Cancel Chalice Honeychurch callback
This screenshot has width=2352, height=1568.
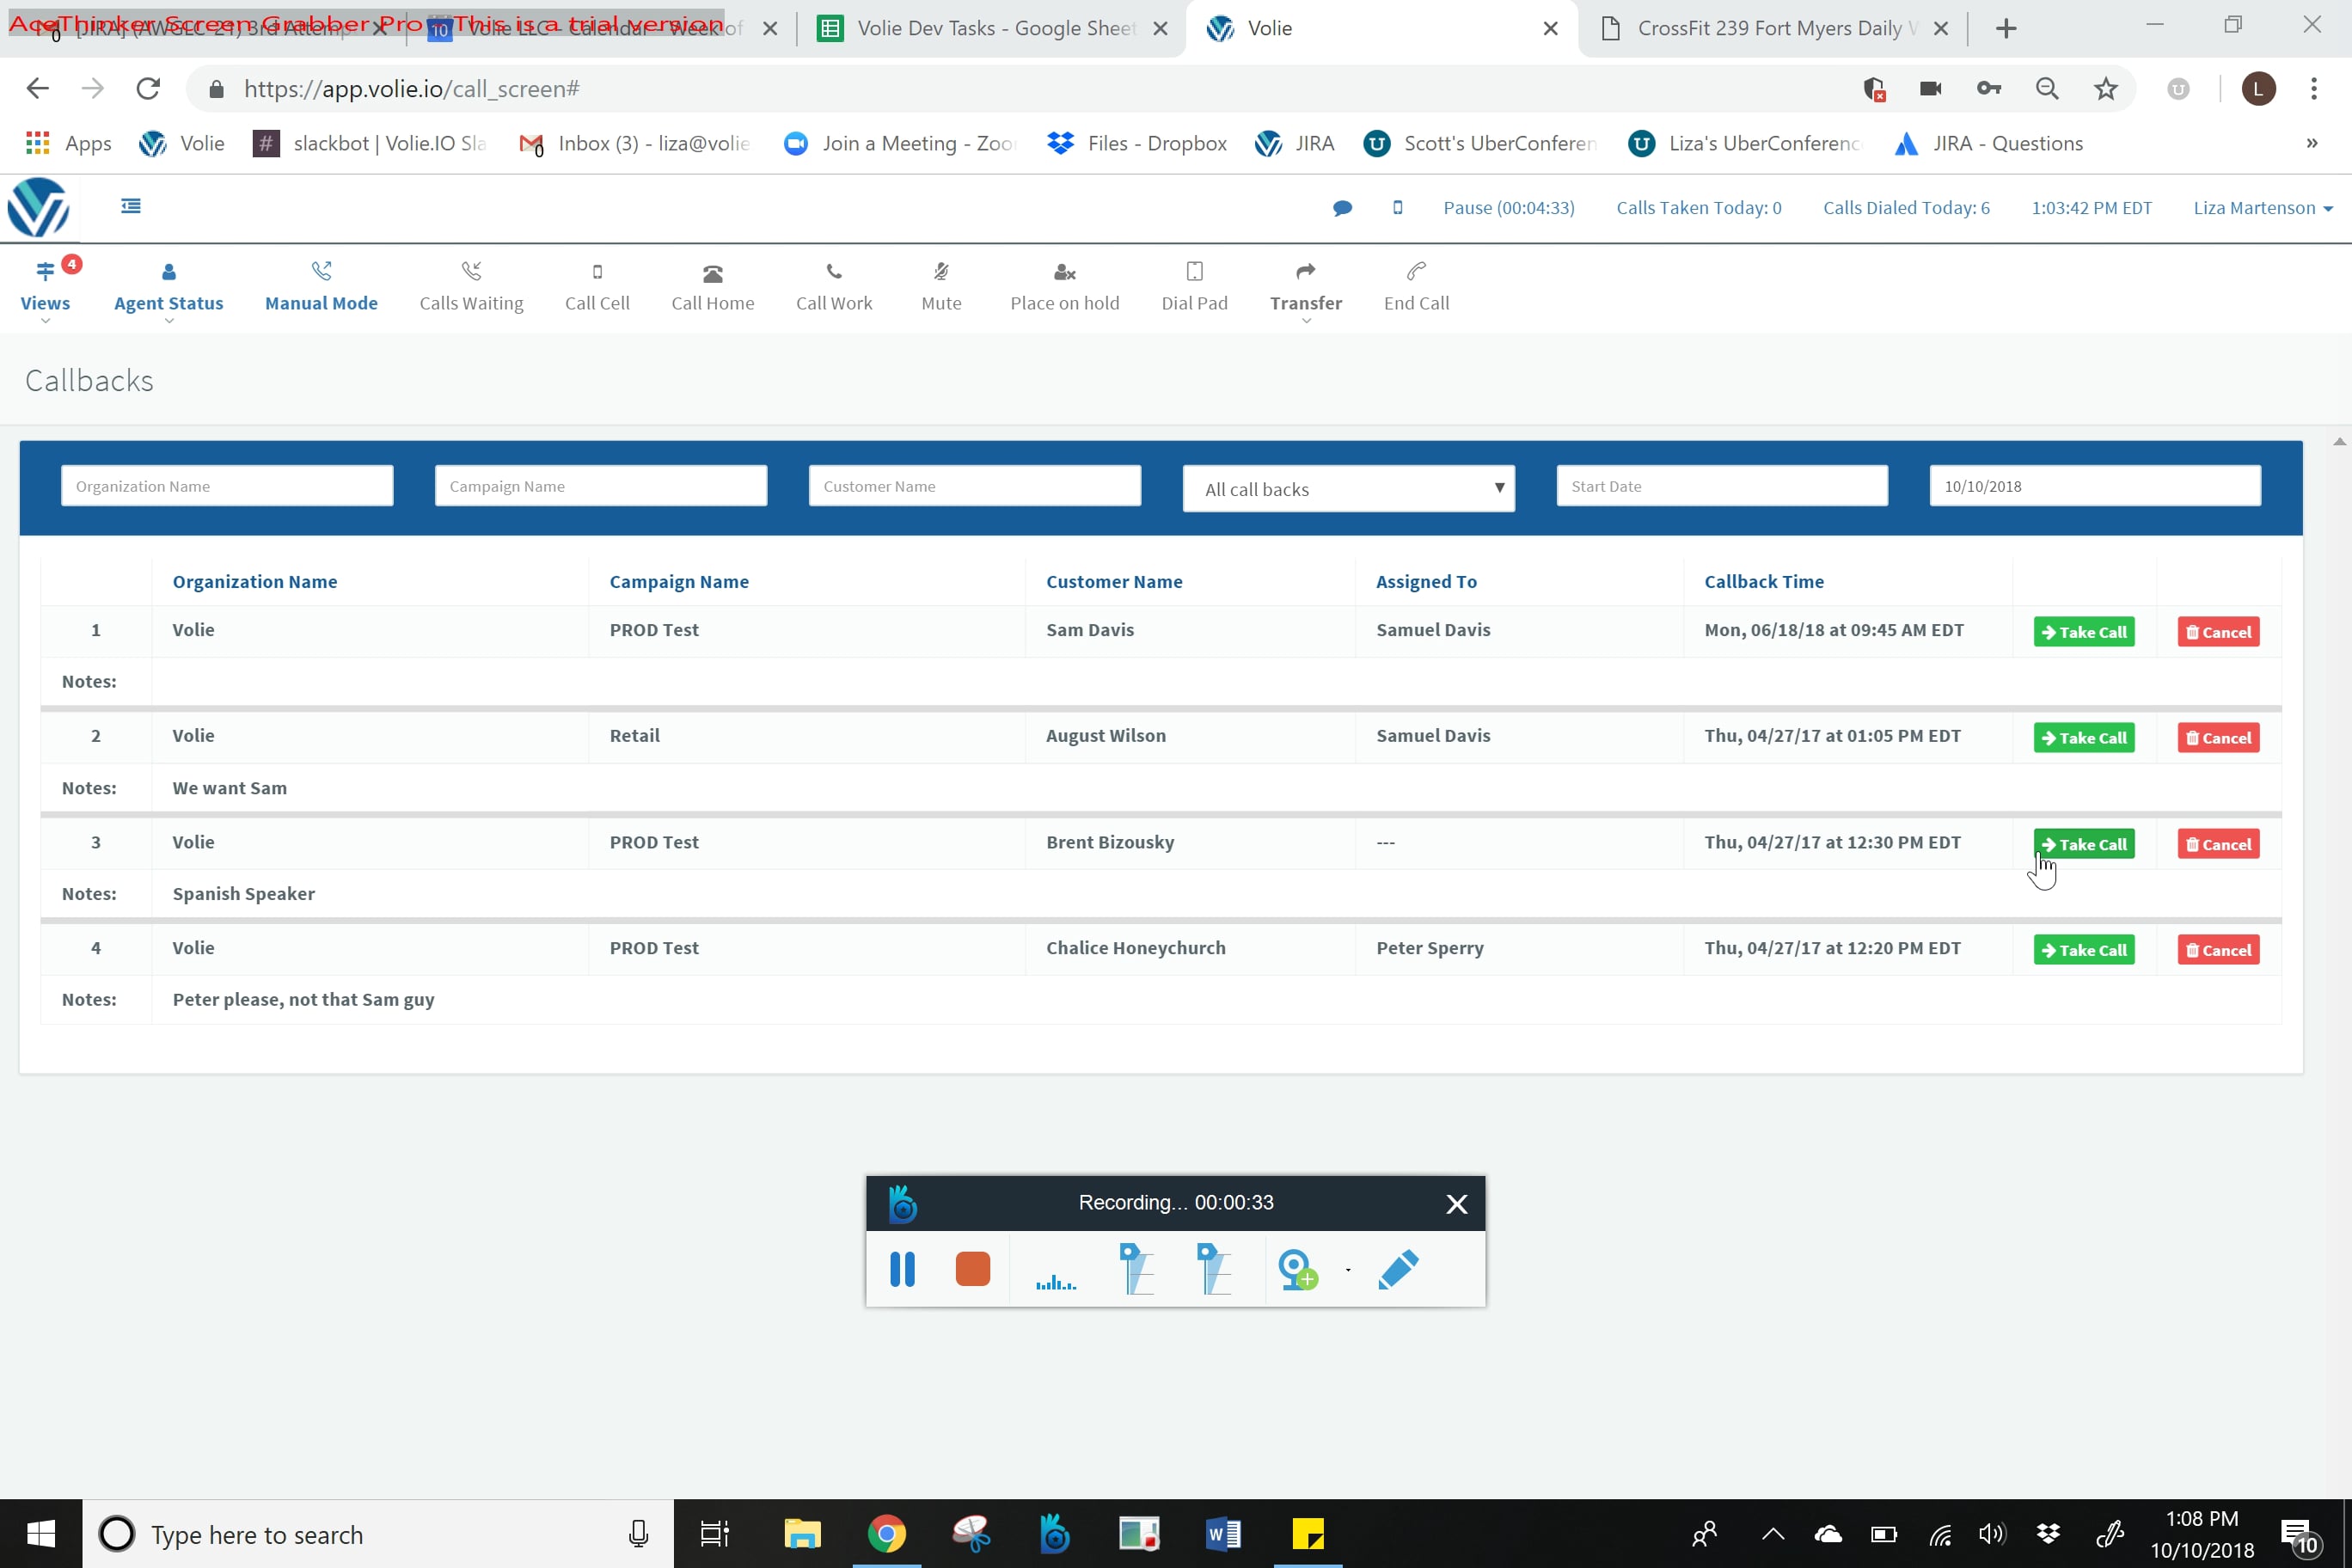click(x=2218, y=950)
